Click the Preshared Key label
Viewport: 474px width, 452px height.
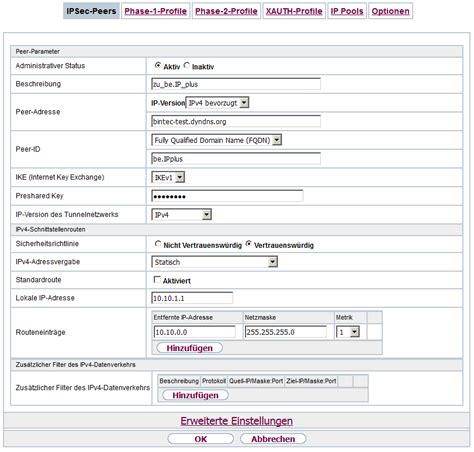[39, 196]
